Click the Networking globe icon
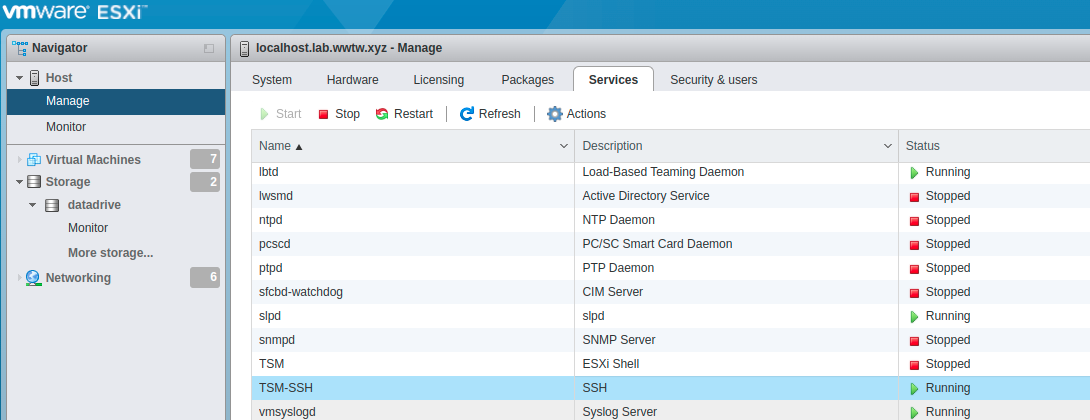The width and height of the screenshot is (1090, 420). pos(33,277)
